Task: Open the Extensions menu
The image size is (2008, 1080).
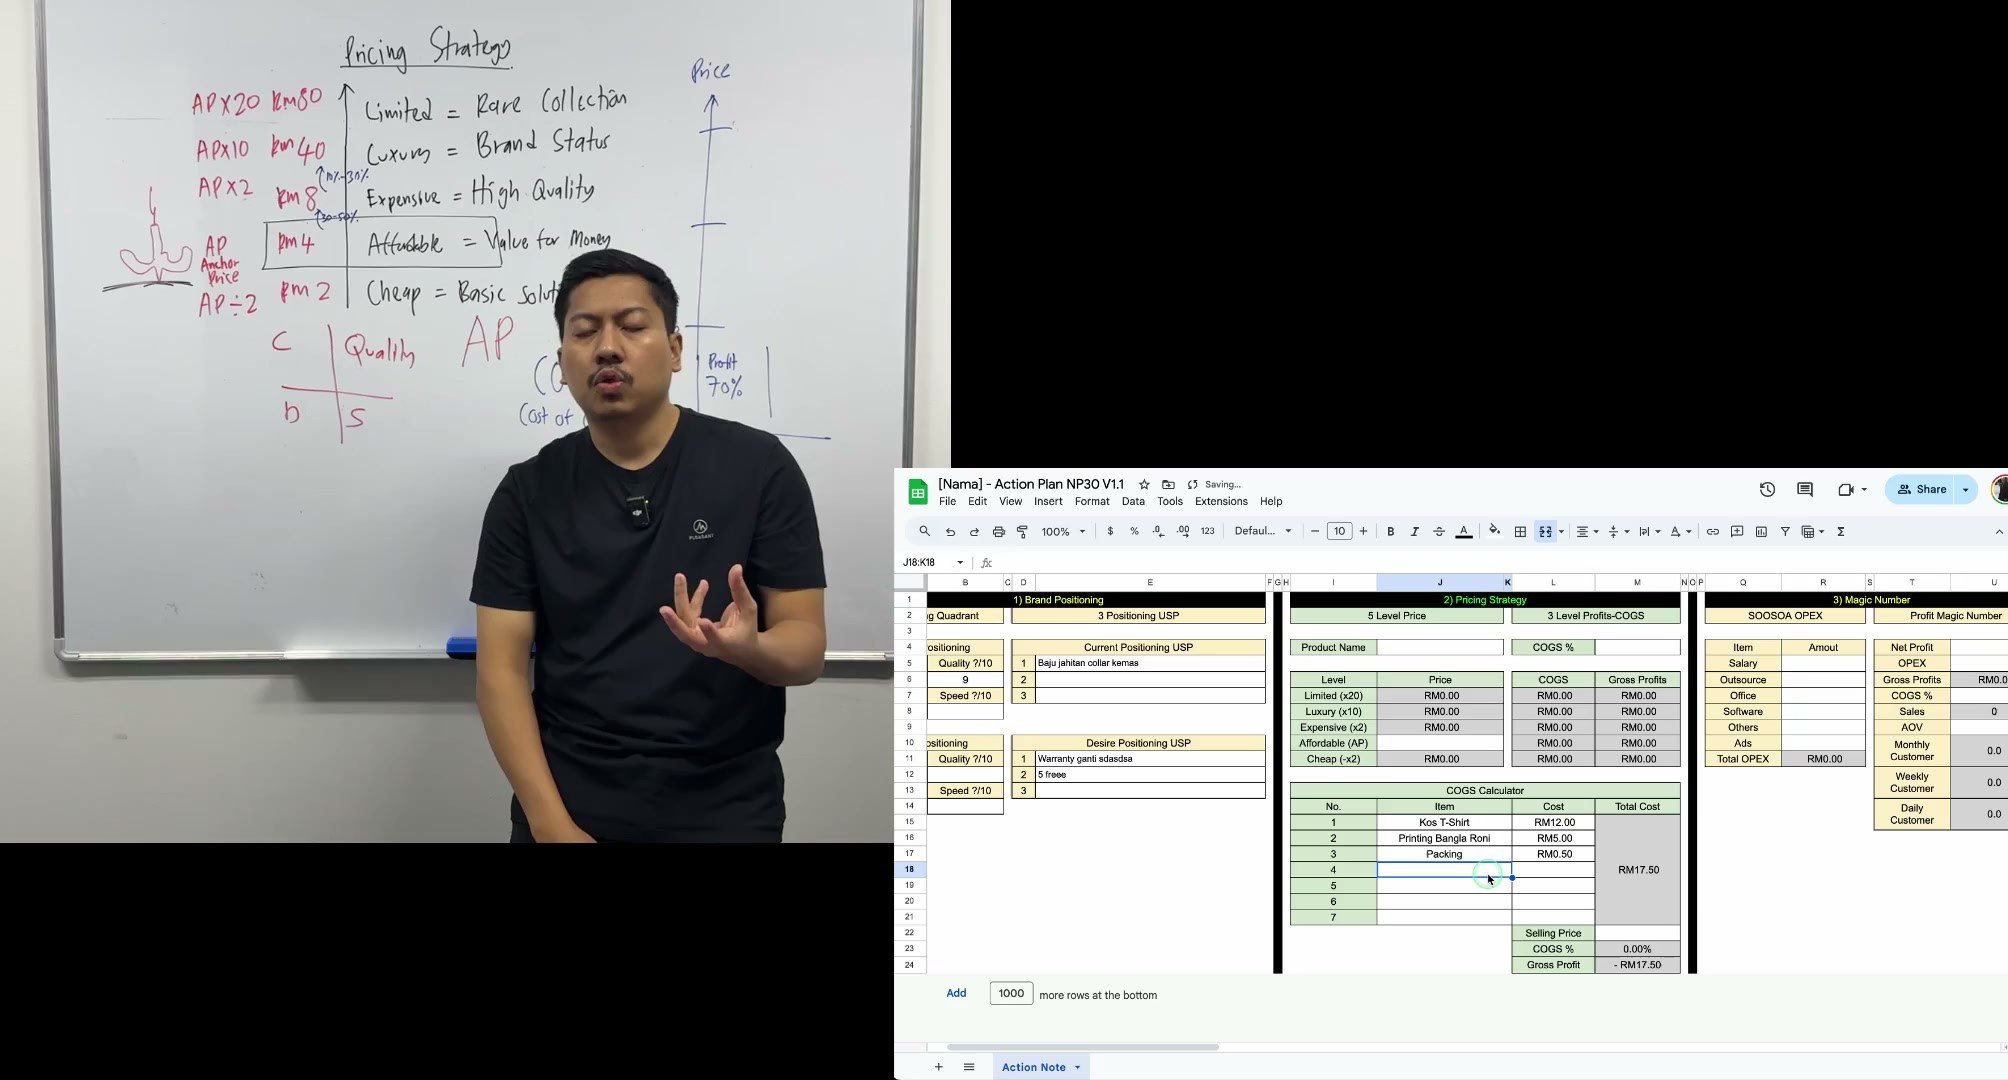Action: click(1221, 502)
